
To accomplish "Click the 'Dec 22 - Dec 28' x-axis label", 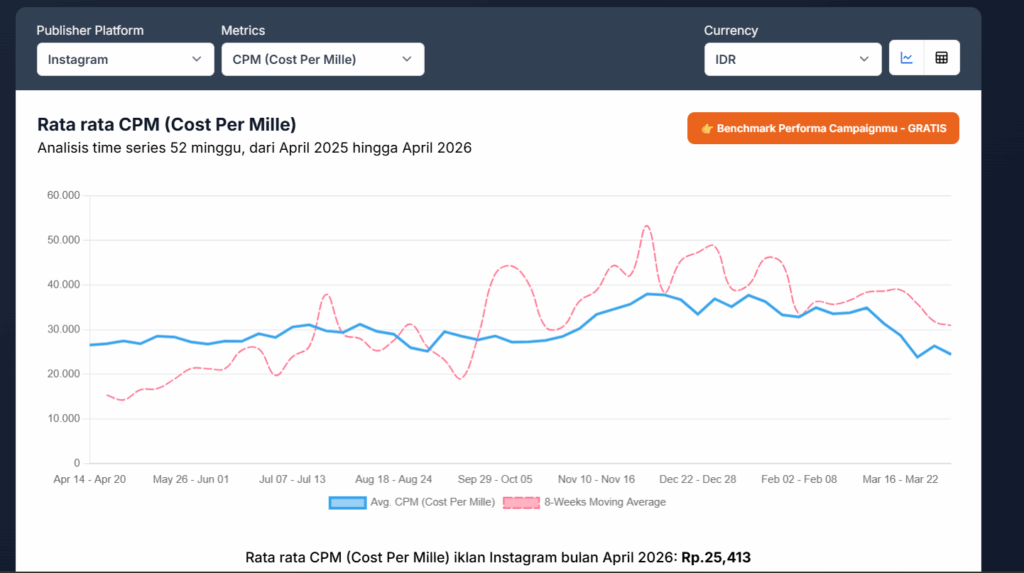I will [x=699, y=479].
